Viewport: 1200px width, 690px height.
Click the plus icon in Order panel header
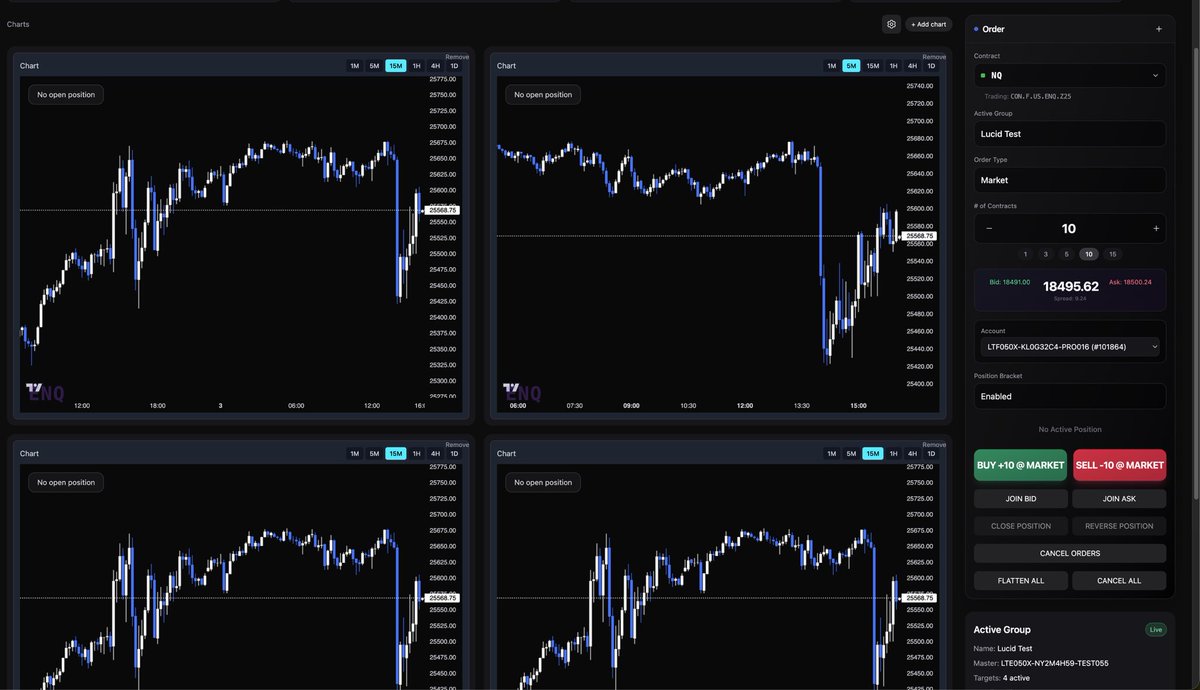coord(1159,29)
